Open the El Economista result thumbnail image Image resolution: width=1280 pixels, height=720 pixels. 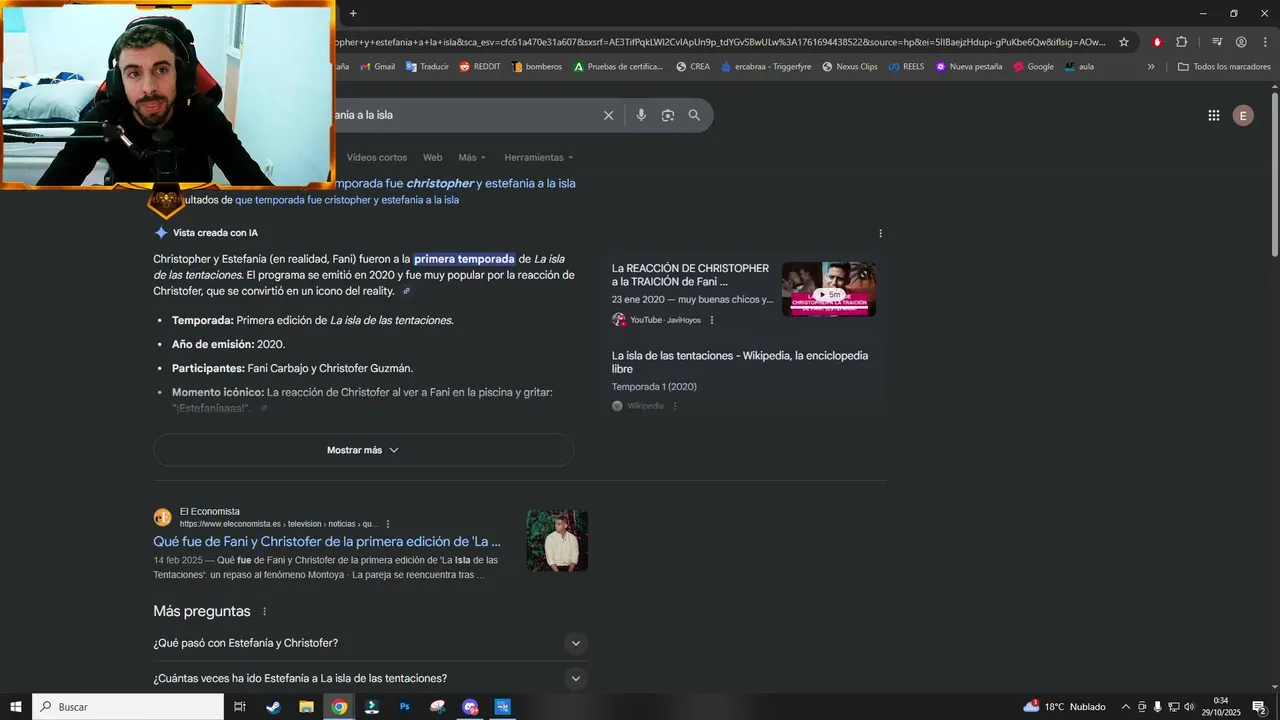[557, 541]
